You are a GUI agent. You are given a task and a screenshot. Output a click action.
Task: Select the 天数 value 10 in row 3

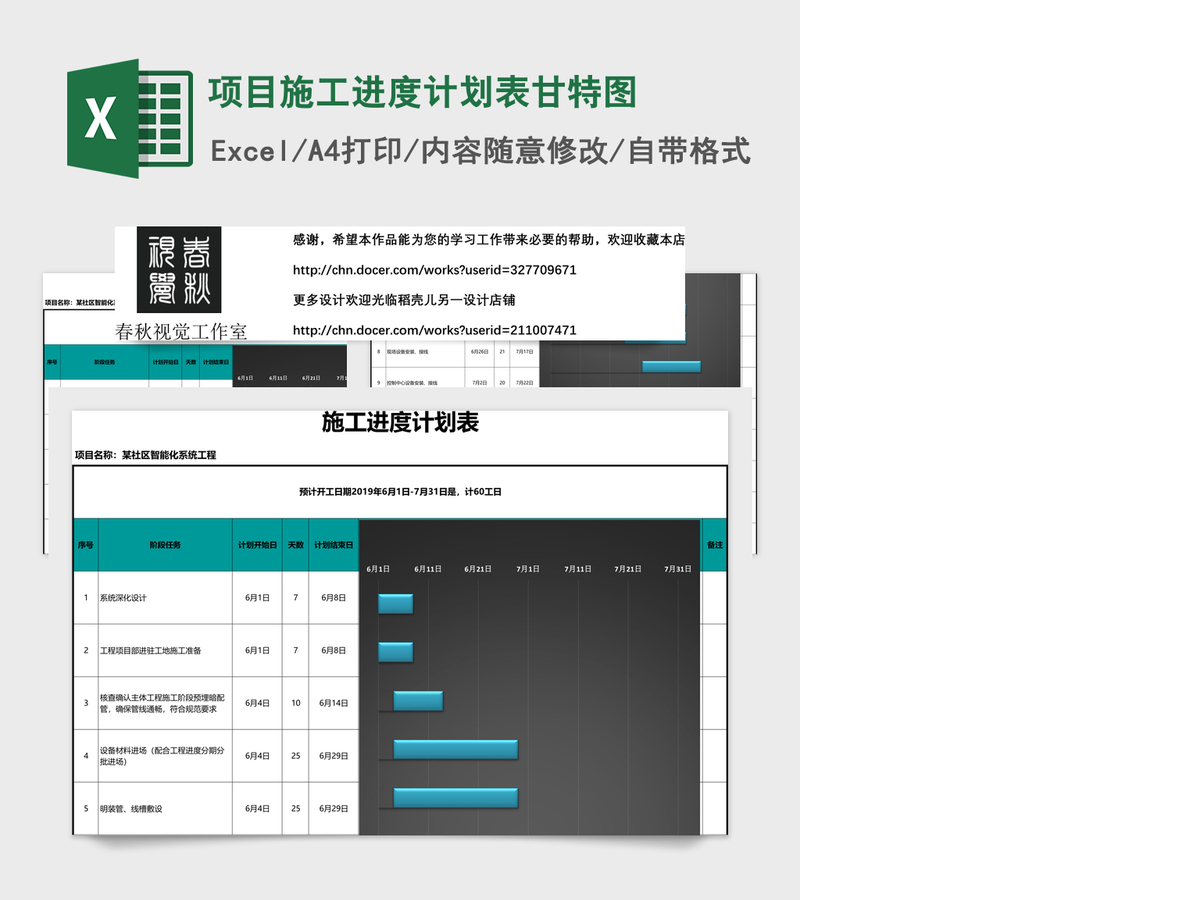295,703
